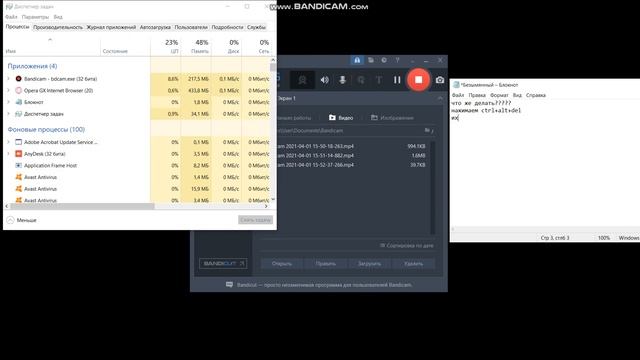Toggle Bandicam mouse cursor effect icon
Image resolution: width=640 pixels, height=360 pixels.
[x=361, y=80]
